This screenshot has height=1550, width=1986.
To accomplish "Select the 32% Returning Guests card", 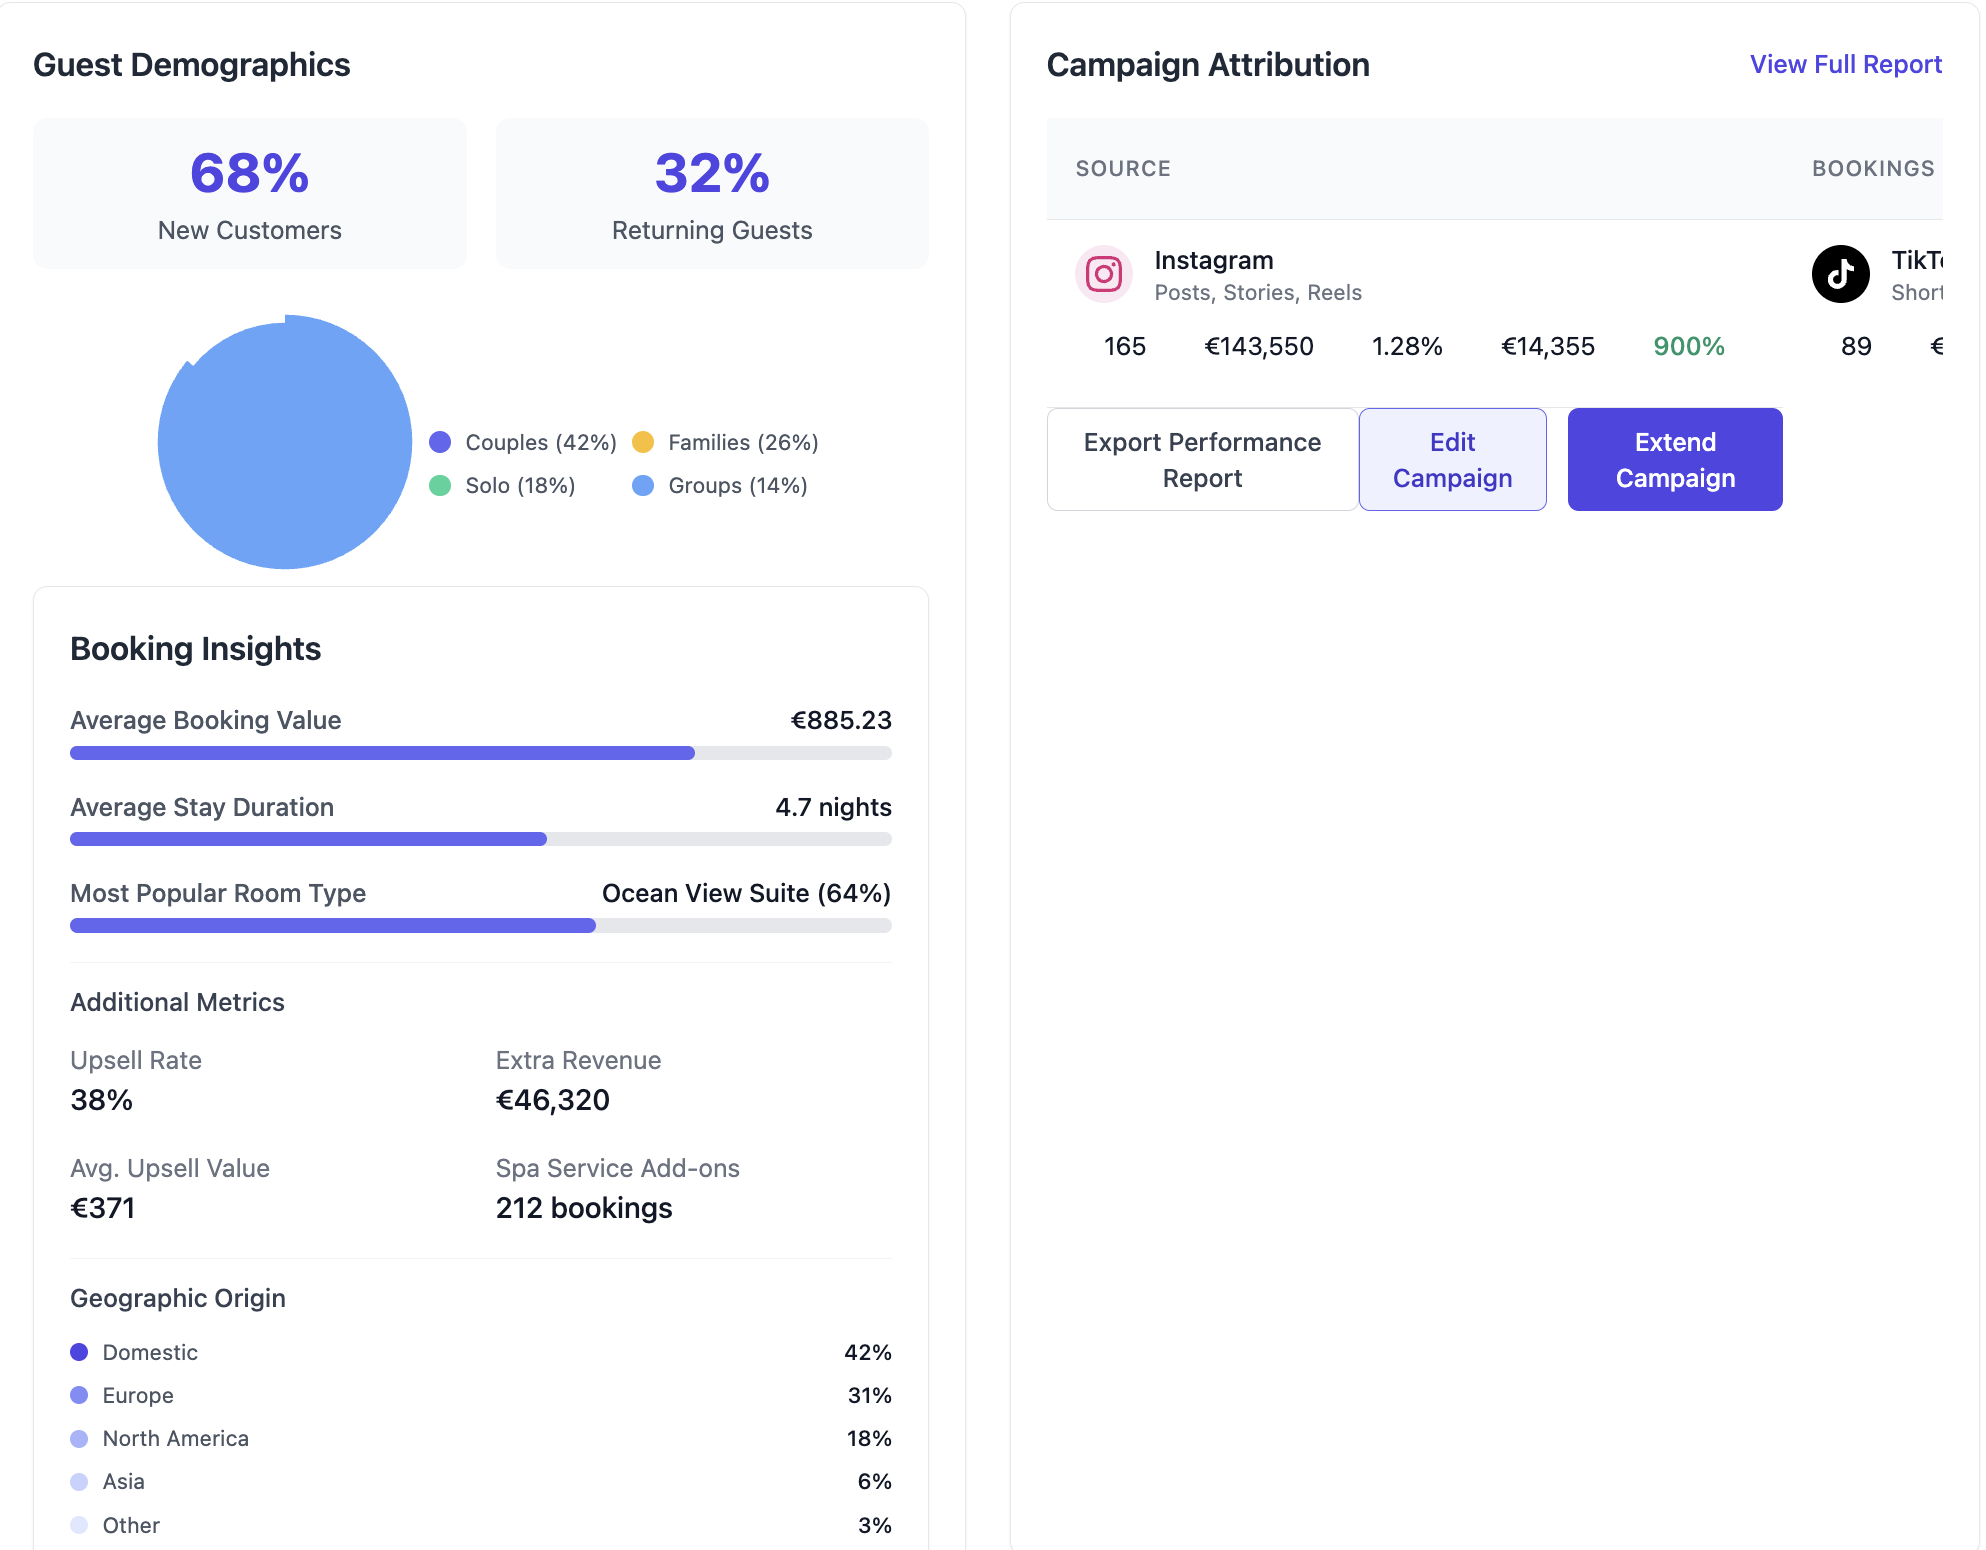I will tap(712, 194).
